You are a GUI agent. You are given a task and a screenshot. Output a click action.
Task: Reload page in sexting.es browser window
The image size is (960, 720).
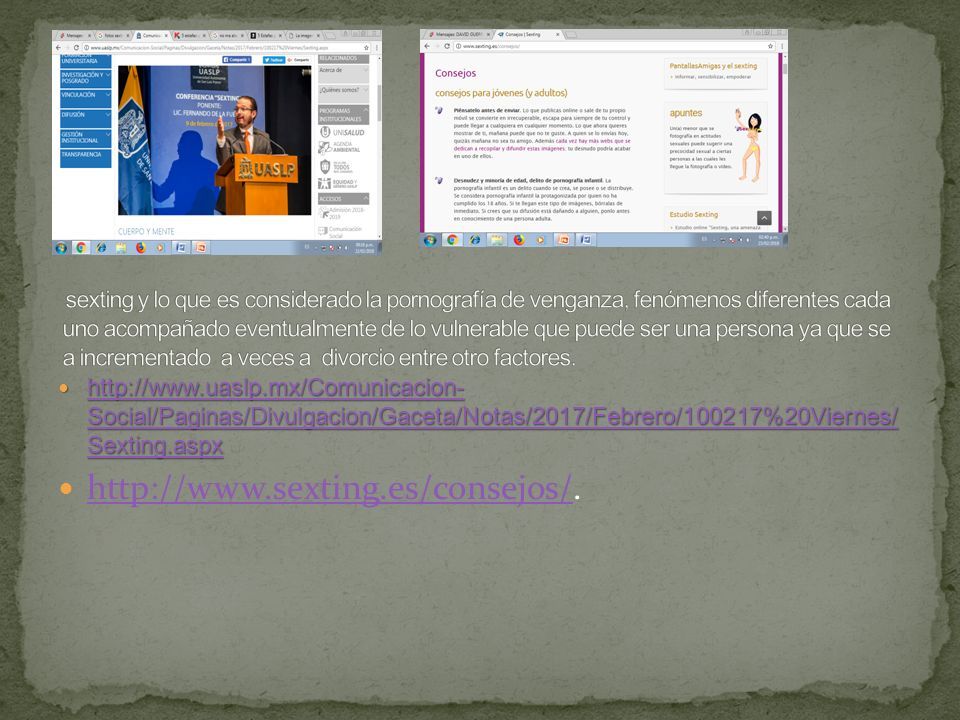click(x=447, y=47)
